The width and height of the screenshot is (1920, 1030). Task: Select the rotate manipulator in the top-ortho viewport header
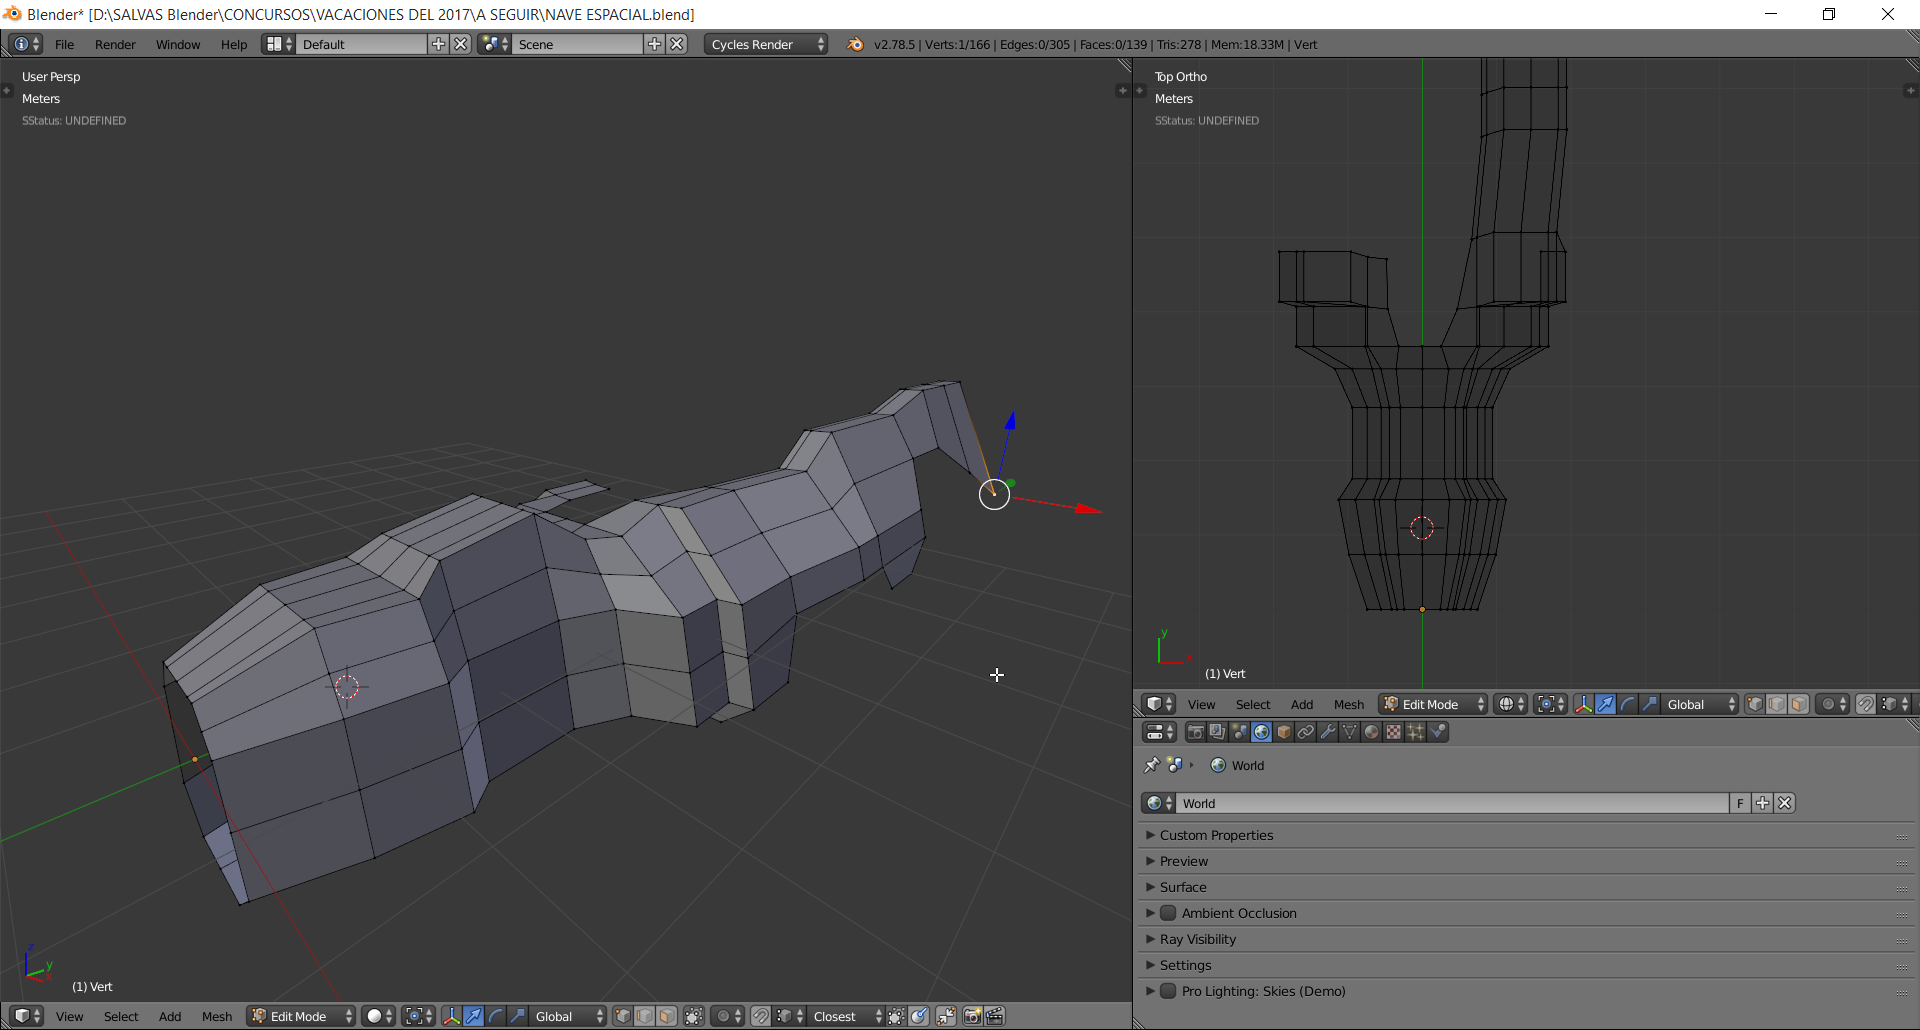tap(1628, 704)
